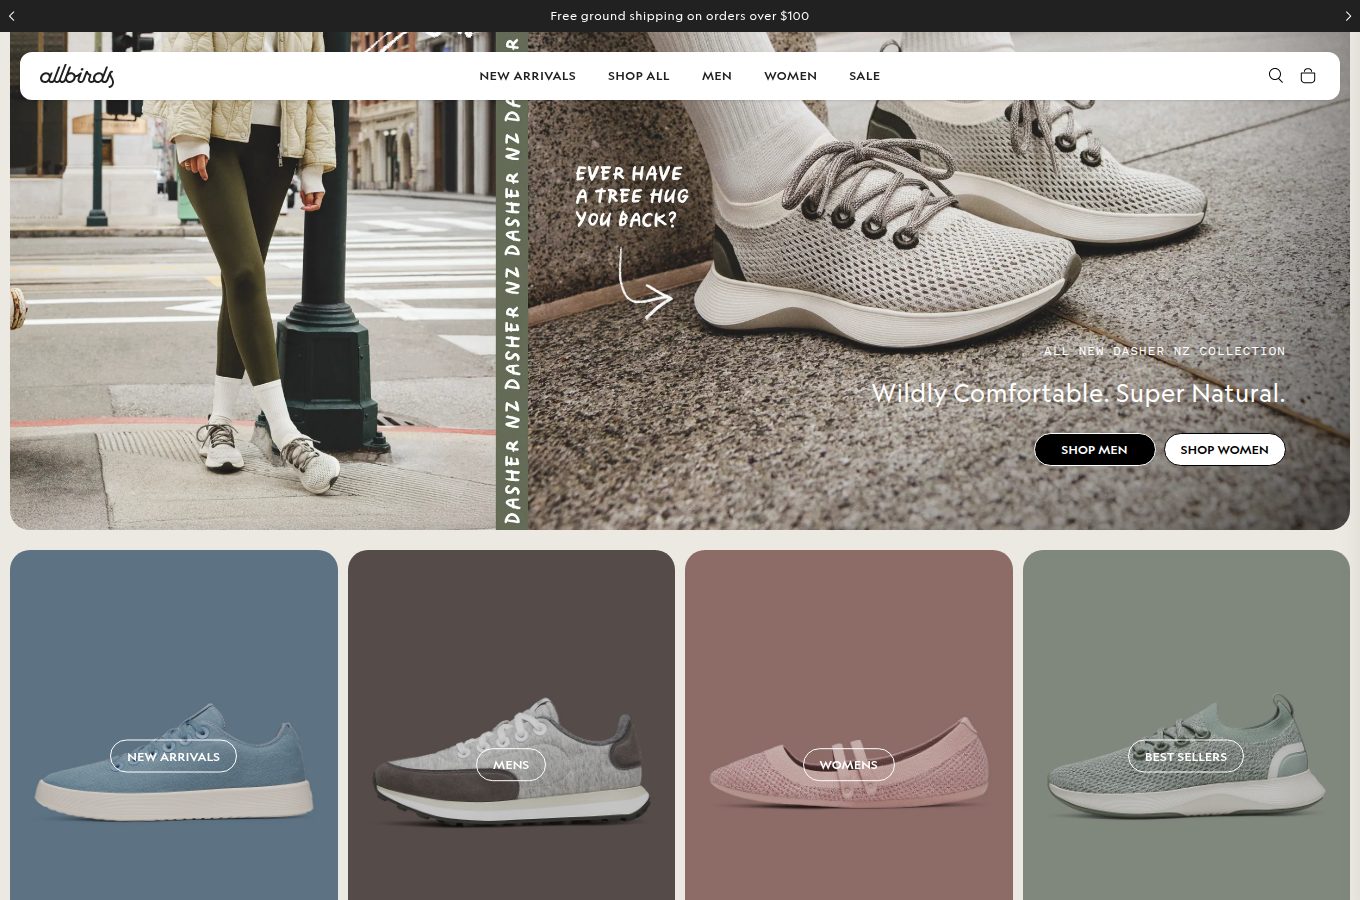Go to the Sale section

pyautogui.click(x=864, y=76)
